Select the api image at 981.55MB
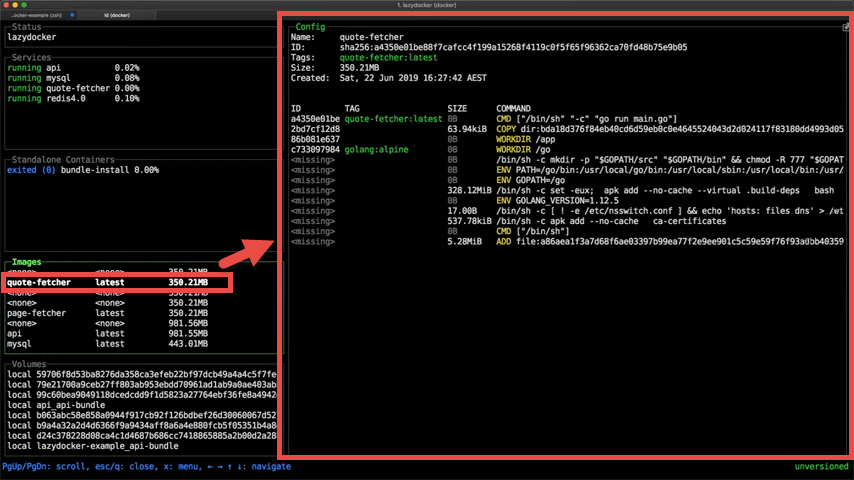 point(16,334)
